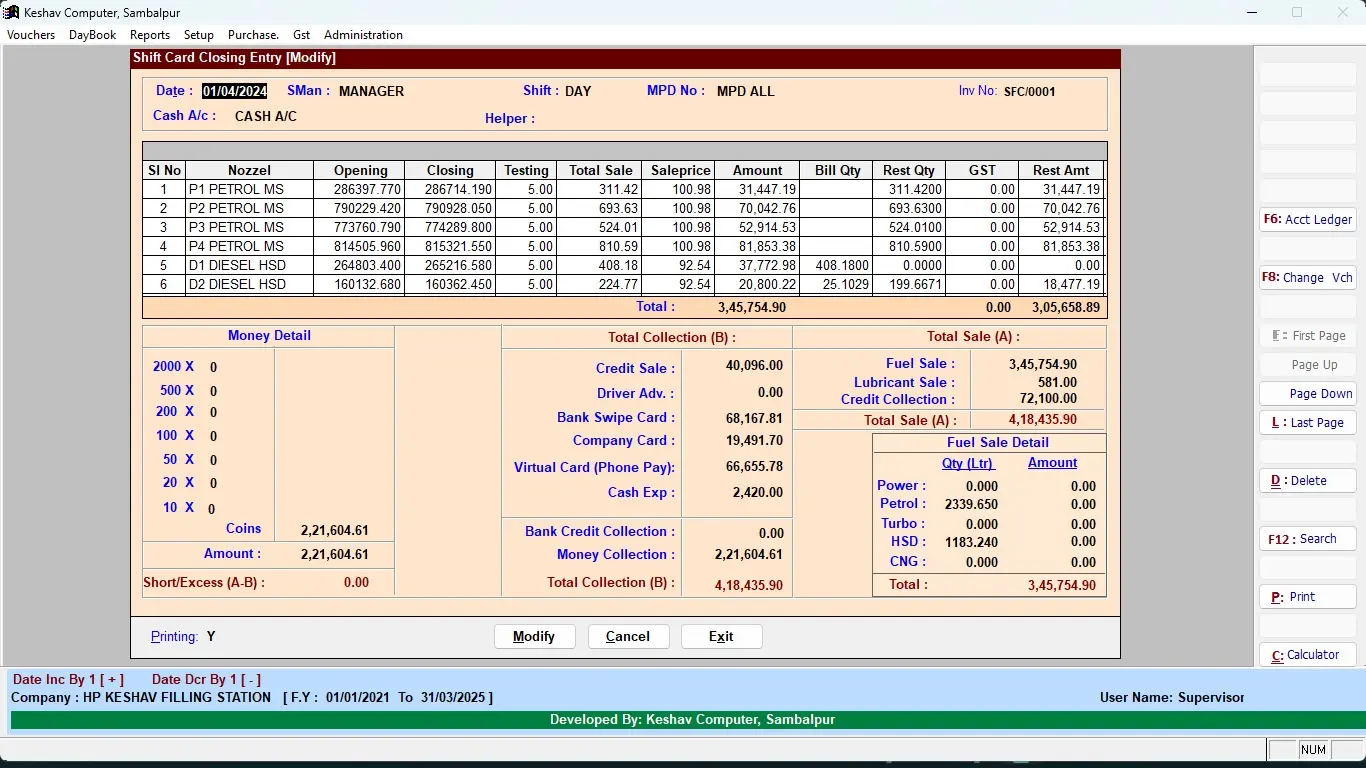Screen dimensions: 1366x768
Task: Click the Date field 01/04/2024
Action: tap(235, 91)
